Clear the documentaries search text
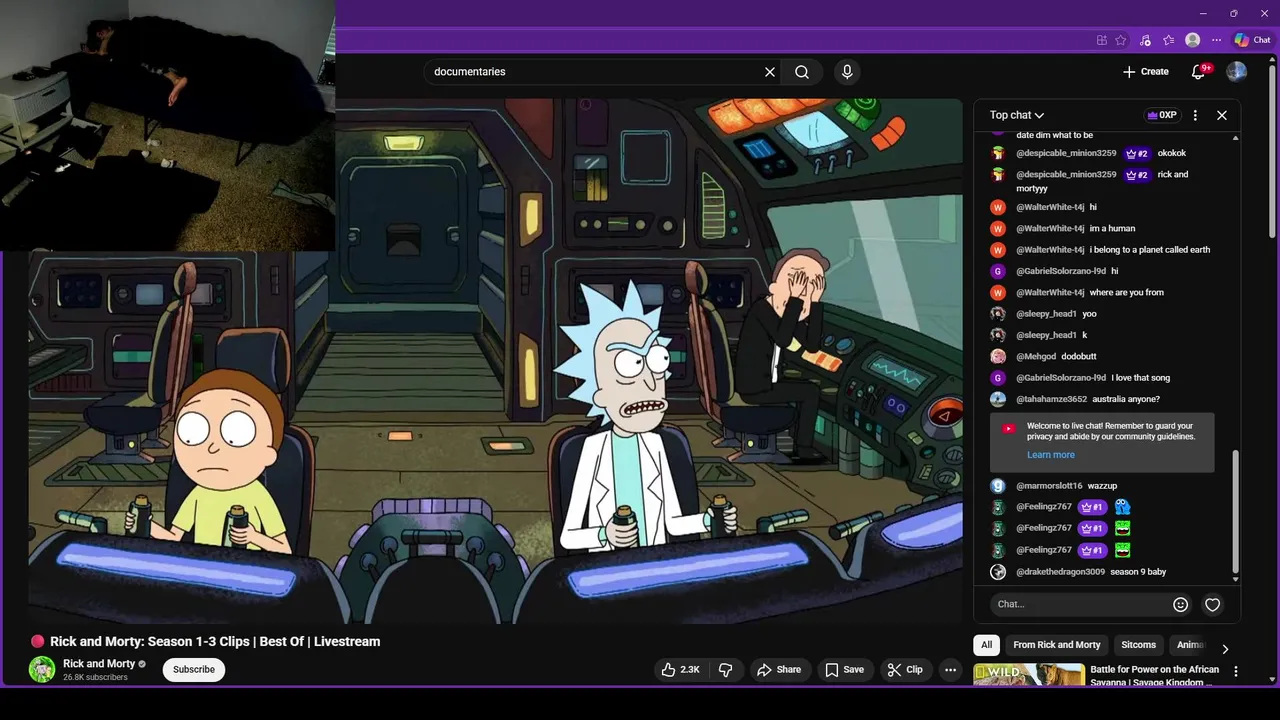This screenshot has height=720, width=1280. click(x=770, y=72)
